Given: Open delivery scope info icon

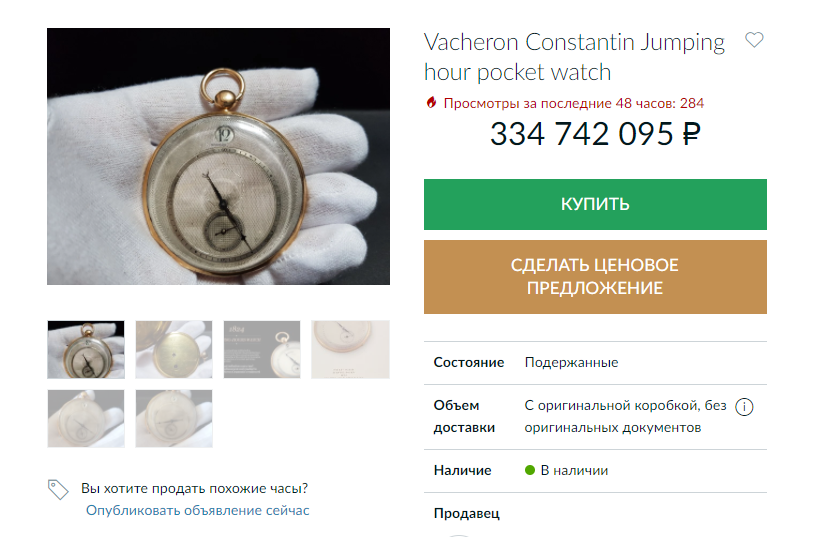Looking at the screenshot, I should tap(744, 407).
